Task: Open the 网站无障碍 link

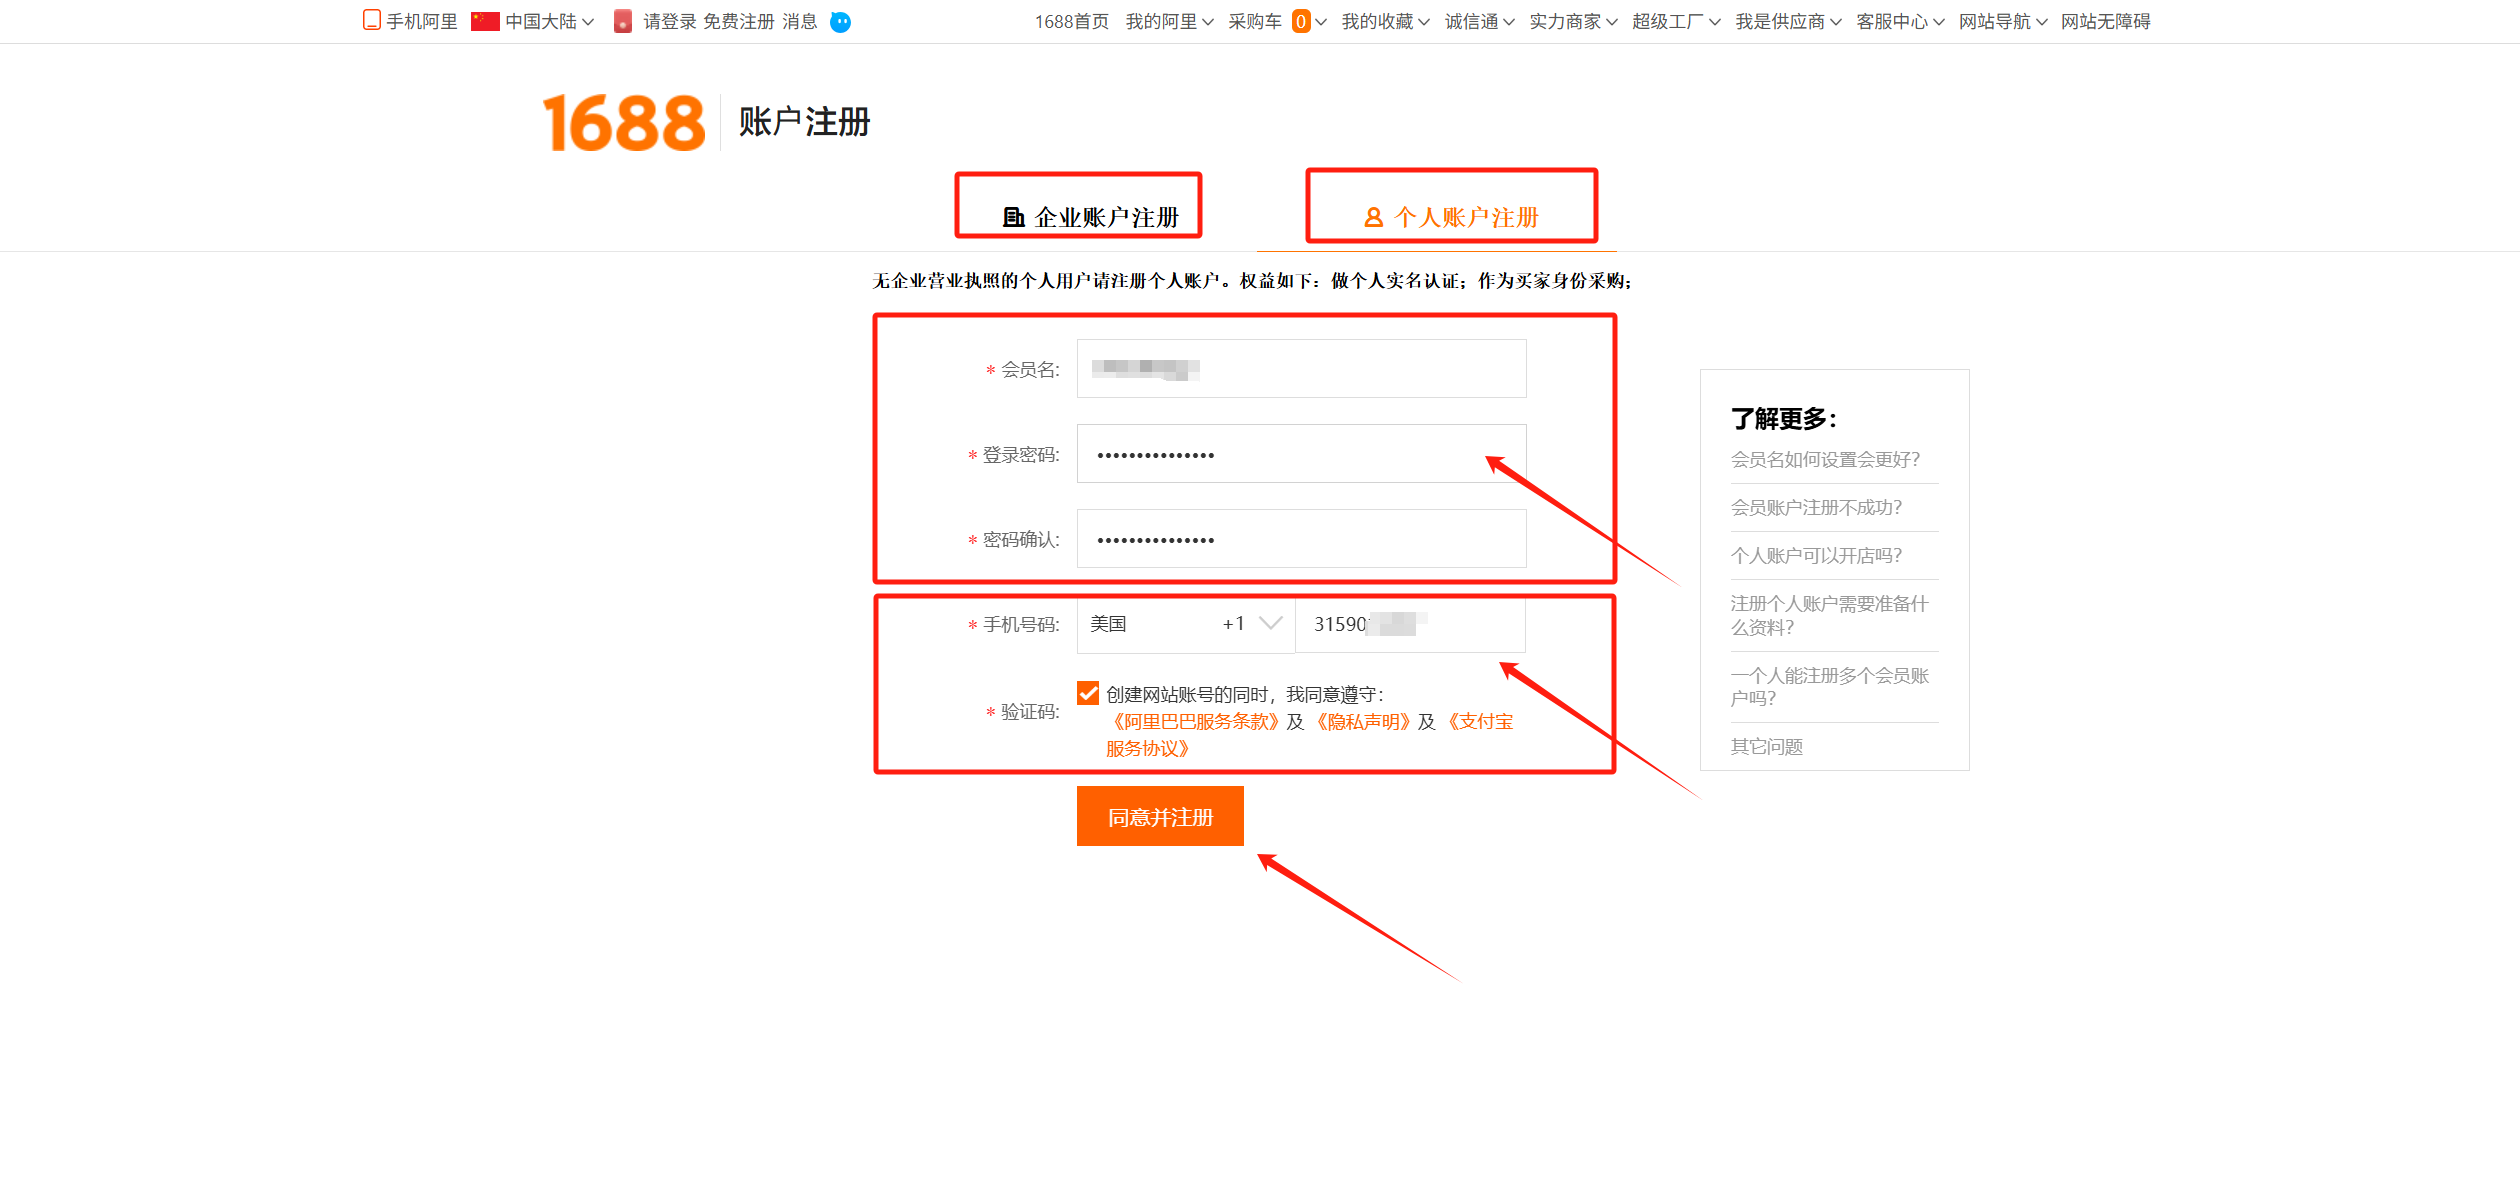Action: [x=2105, y=21]
